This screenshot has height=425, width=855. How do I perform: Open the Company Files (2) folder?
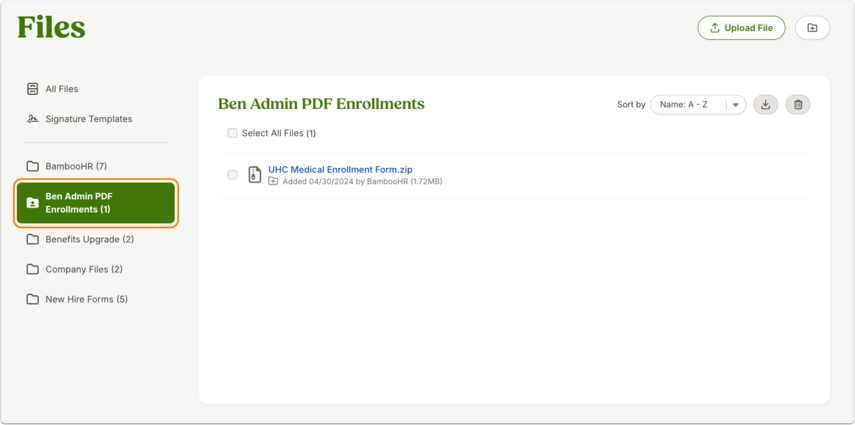75,270
